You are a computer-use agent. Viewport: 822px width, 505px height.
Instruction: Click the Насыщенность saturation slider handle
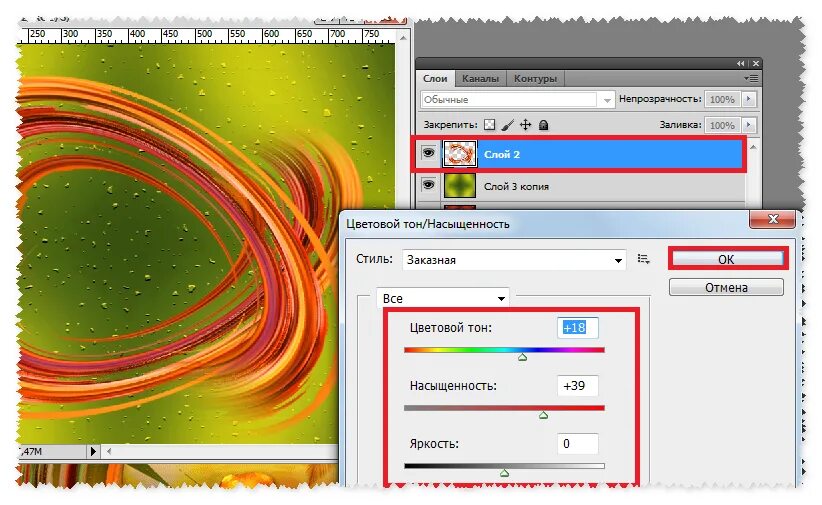[x=543, y=415]
